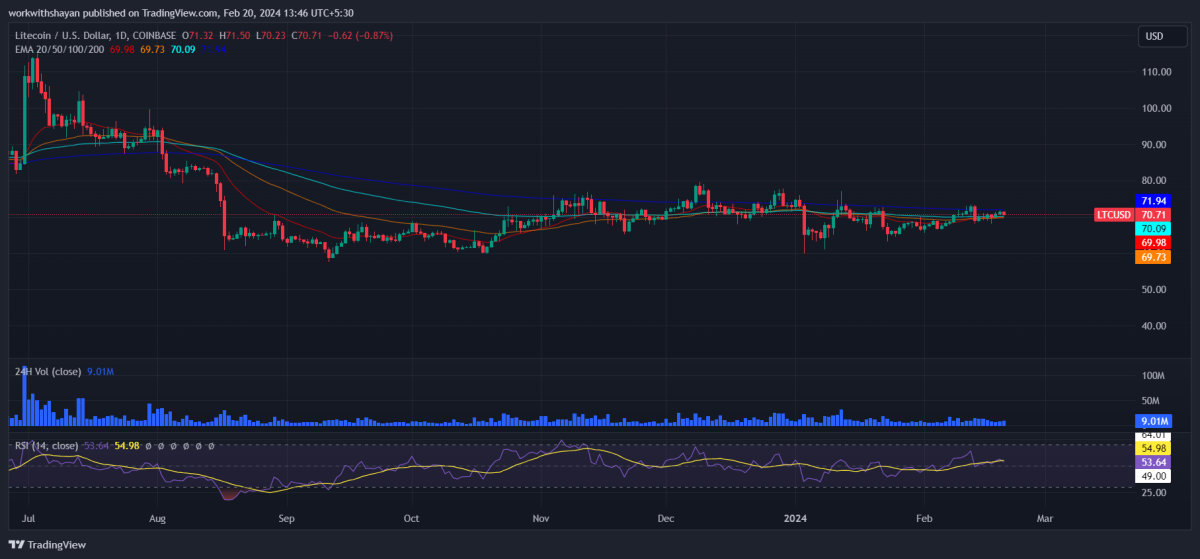This screenshot has width=1200, height=559.
Task: Click the Mar label on time axis
Action: coord(1045,520)
